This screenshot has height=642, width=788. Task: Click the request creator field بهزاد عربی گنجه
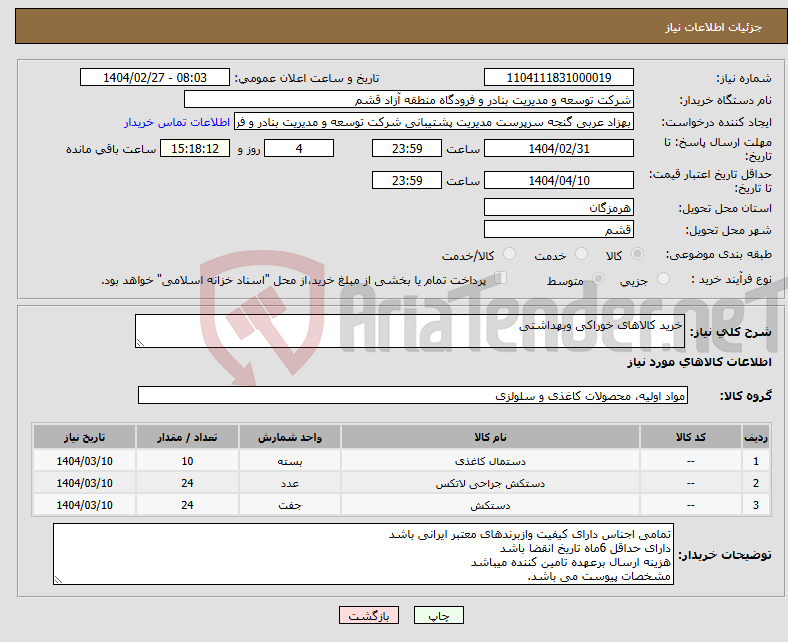[x=434, y=122]
